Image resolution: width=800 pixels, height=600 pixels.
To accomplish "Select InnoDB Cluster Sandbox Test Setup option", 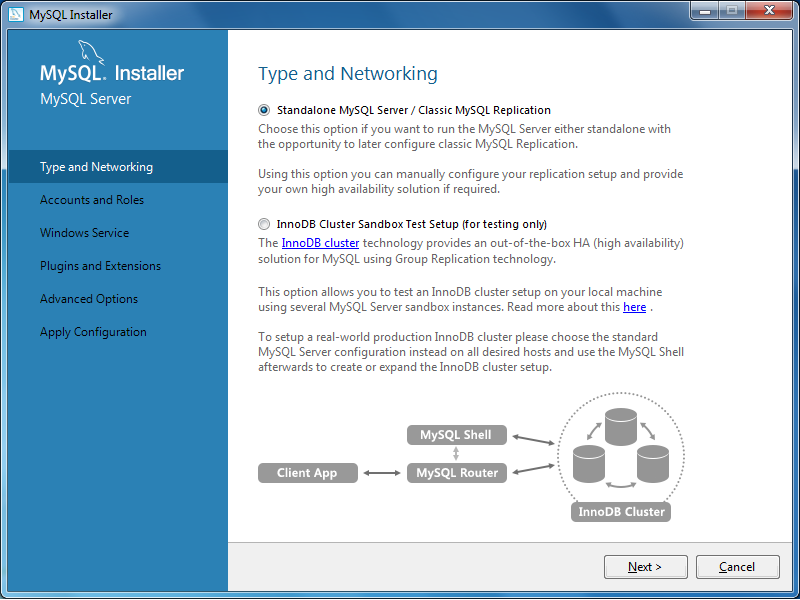I will pos(264,224).
